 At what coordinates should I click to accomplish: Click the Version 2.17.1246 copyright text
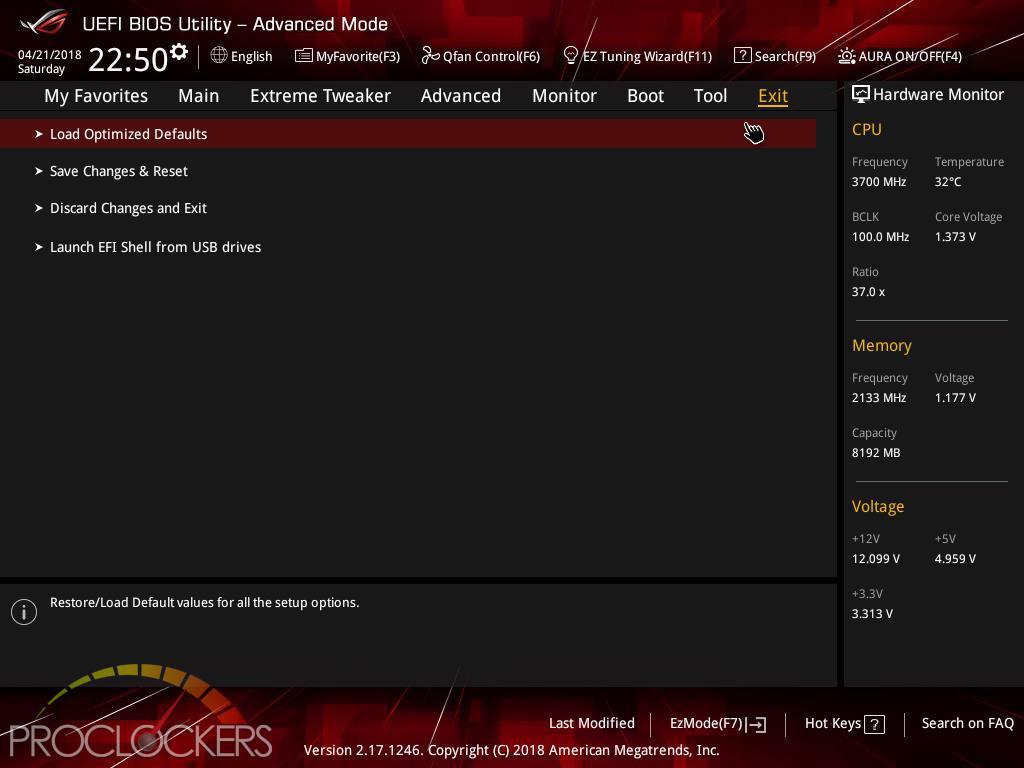511,750
